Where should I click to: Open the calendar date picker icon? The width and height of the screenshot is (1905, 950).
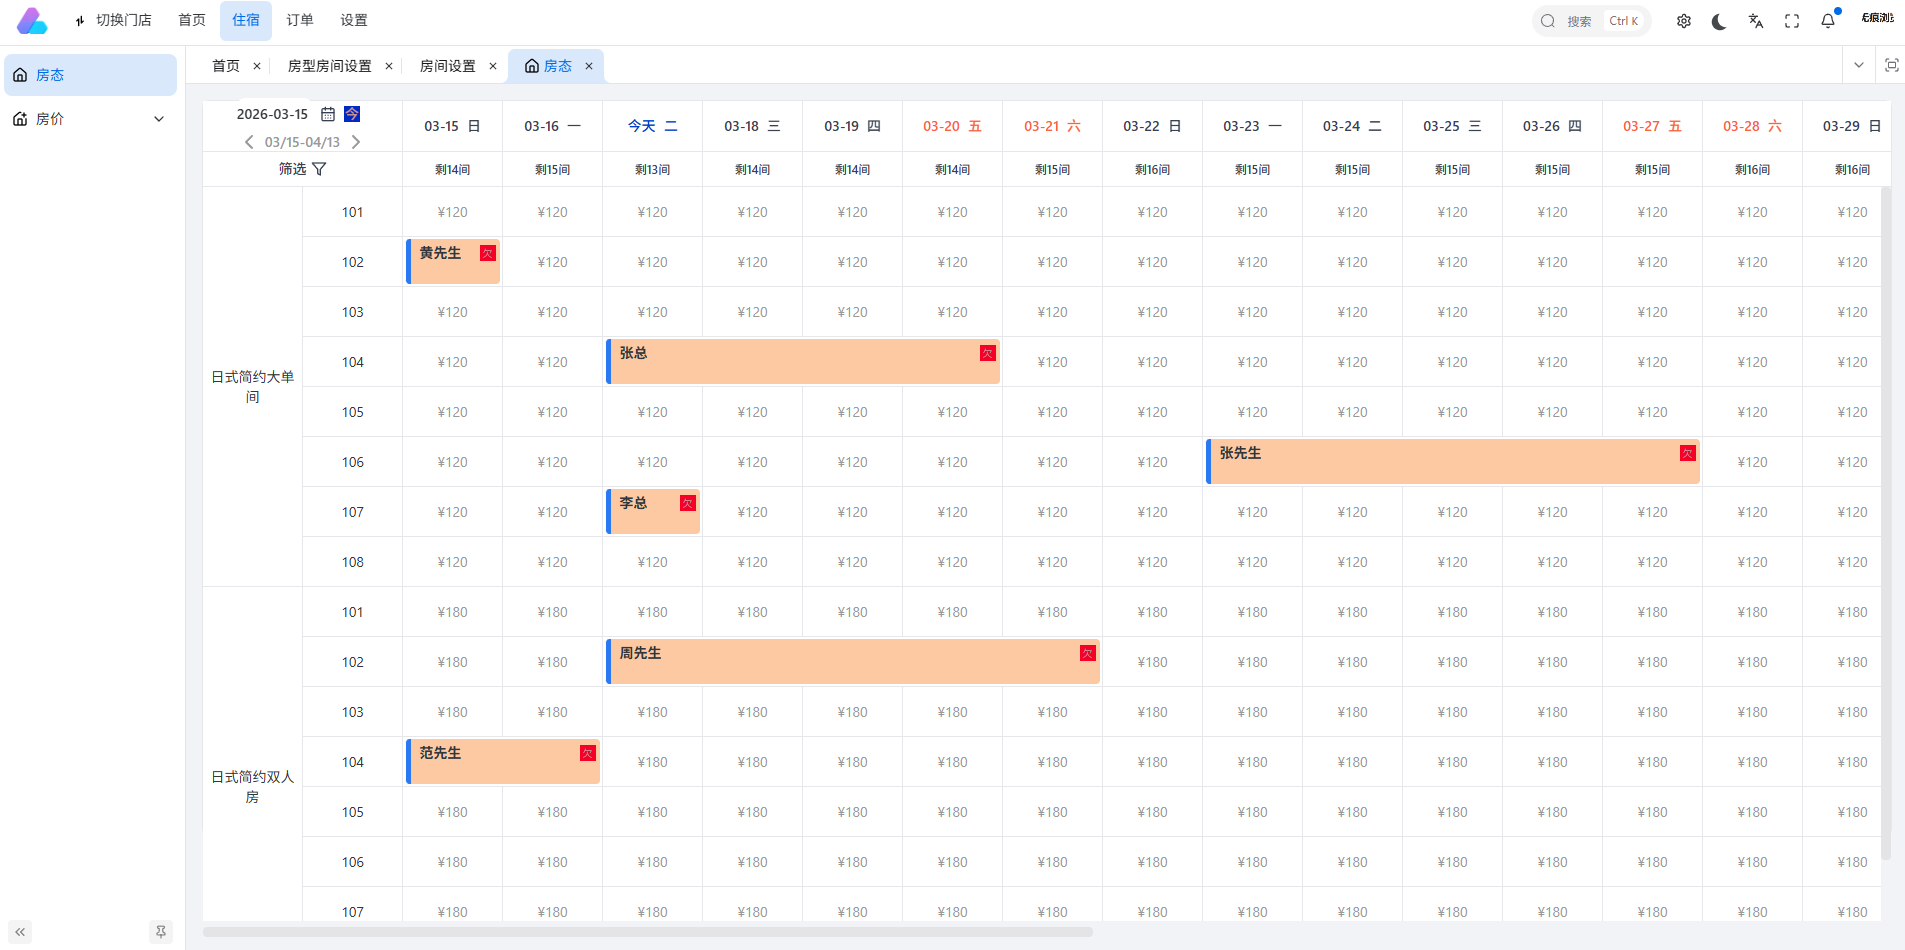[327, 114]
